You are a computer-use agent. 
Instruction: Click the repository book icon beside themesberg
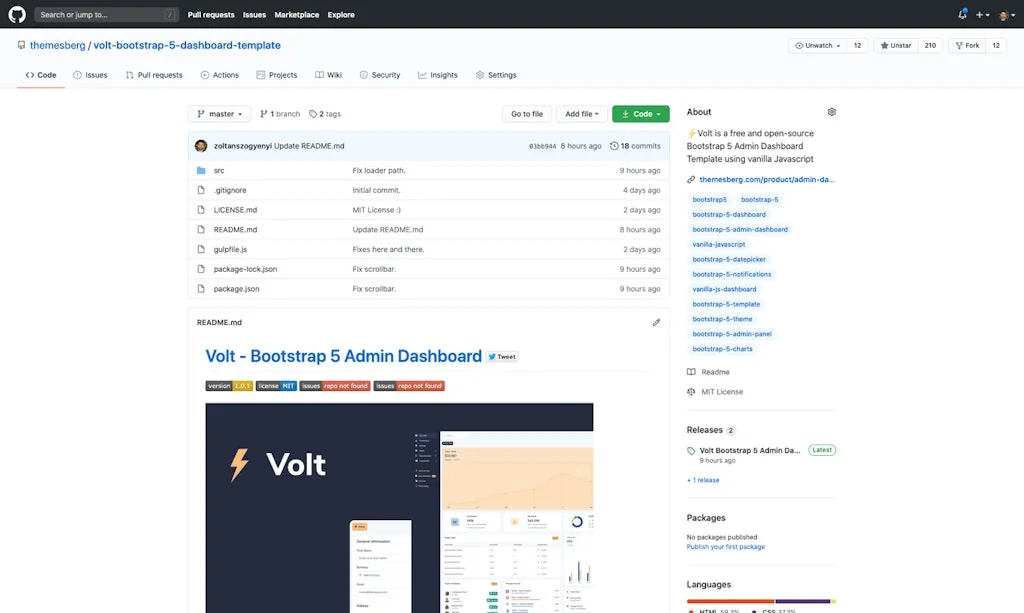[22, 45]
